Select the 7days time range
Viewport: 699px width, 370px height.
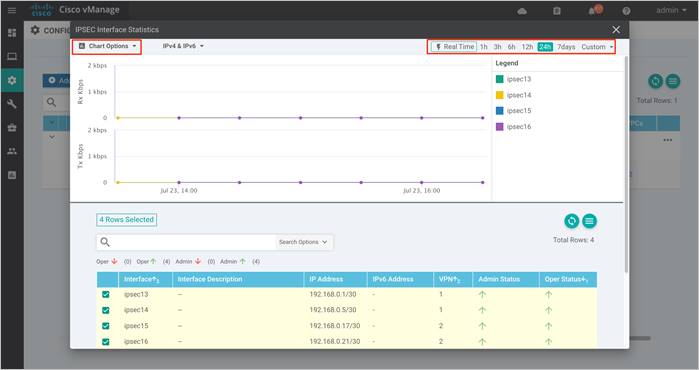pyautogui.click(x=566, y=47)
